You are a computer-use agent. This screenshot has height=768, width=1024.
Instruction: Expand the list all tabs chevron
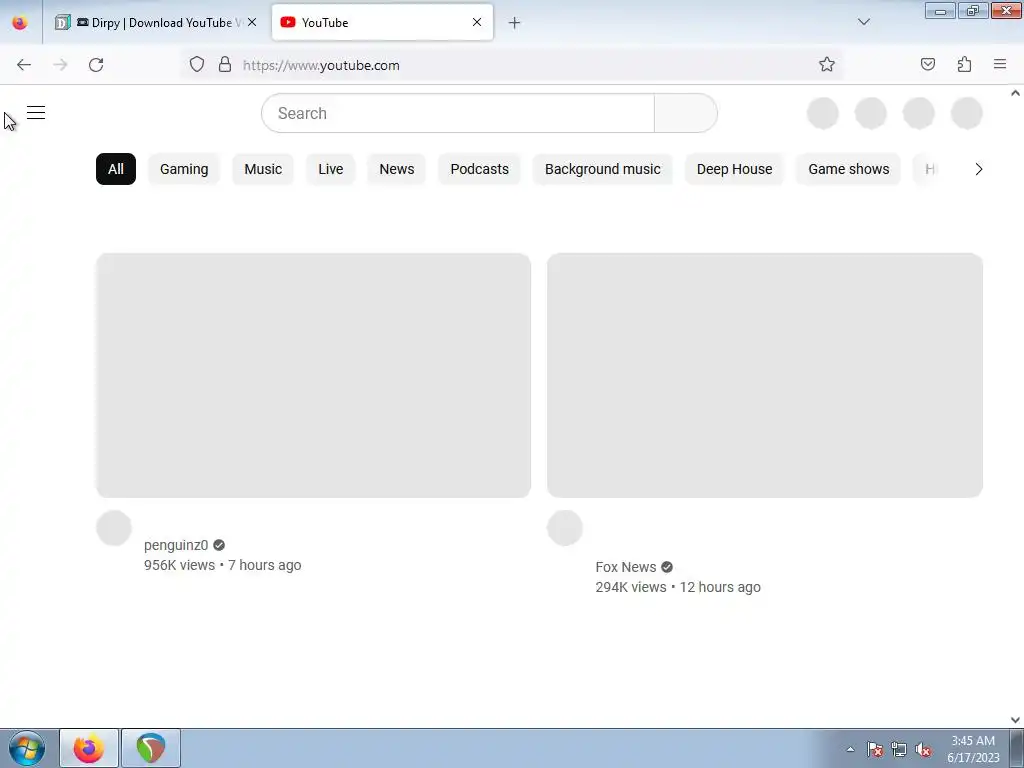coord(863,22)
